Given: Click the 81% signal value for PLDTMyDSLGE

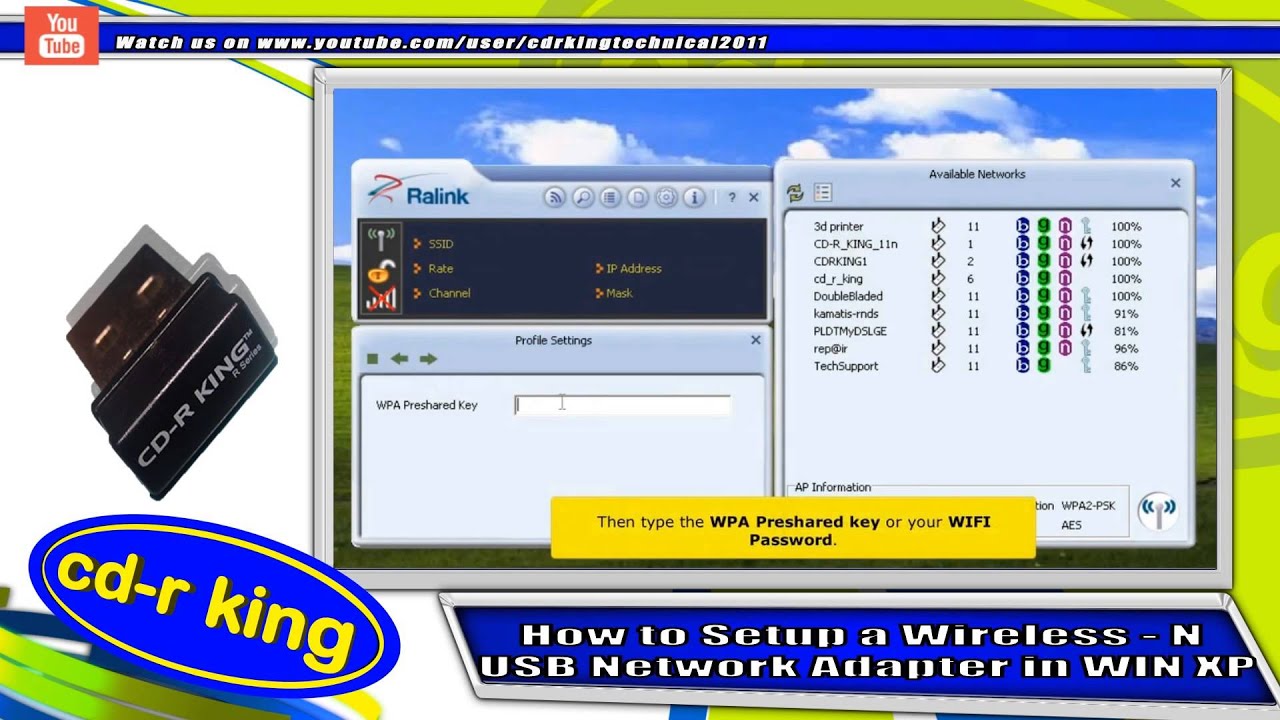Looking at the screenshot, I should click(x=1126, y=331).
